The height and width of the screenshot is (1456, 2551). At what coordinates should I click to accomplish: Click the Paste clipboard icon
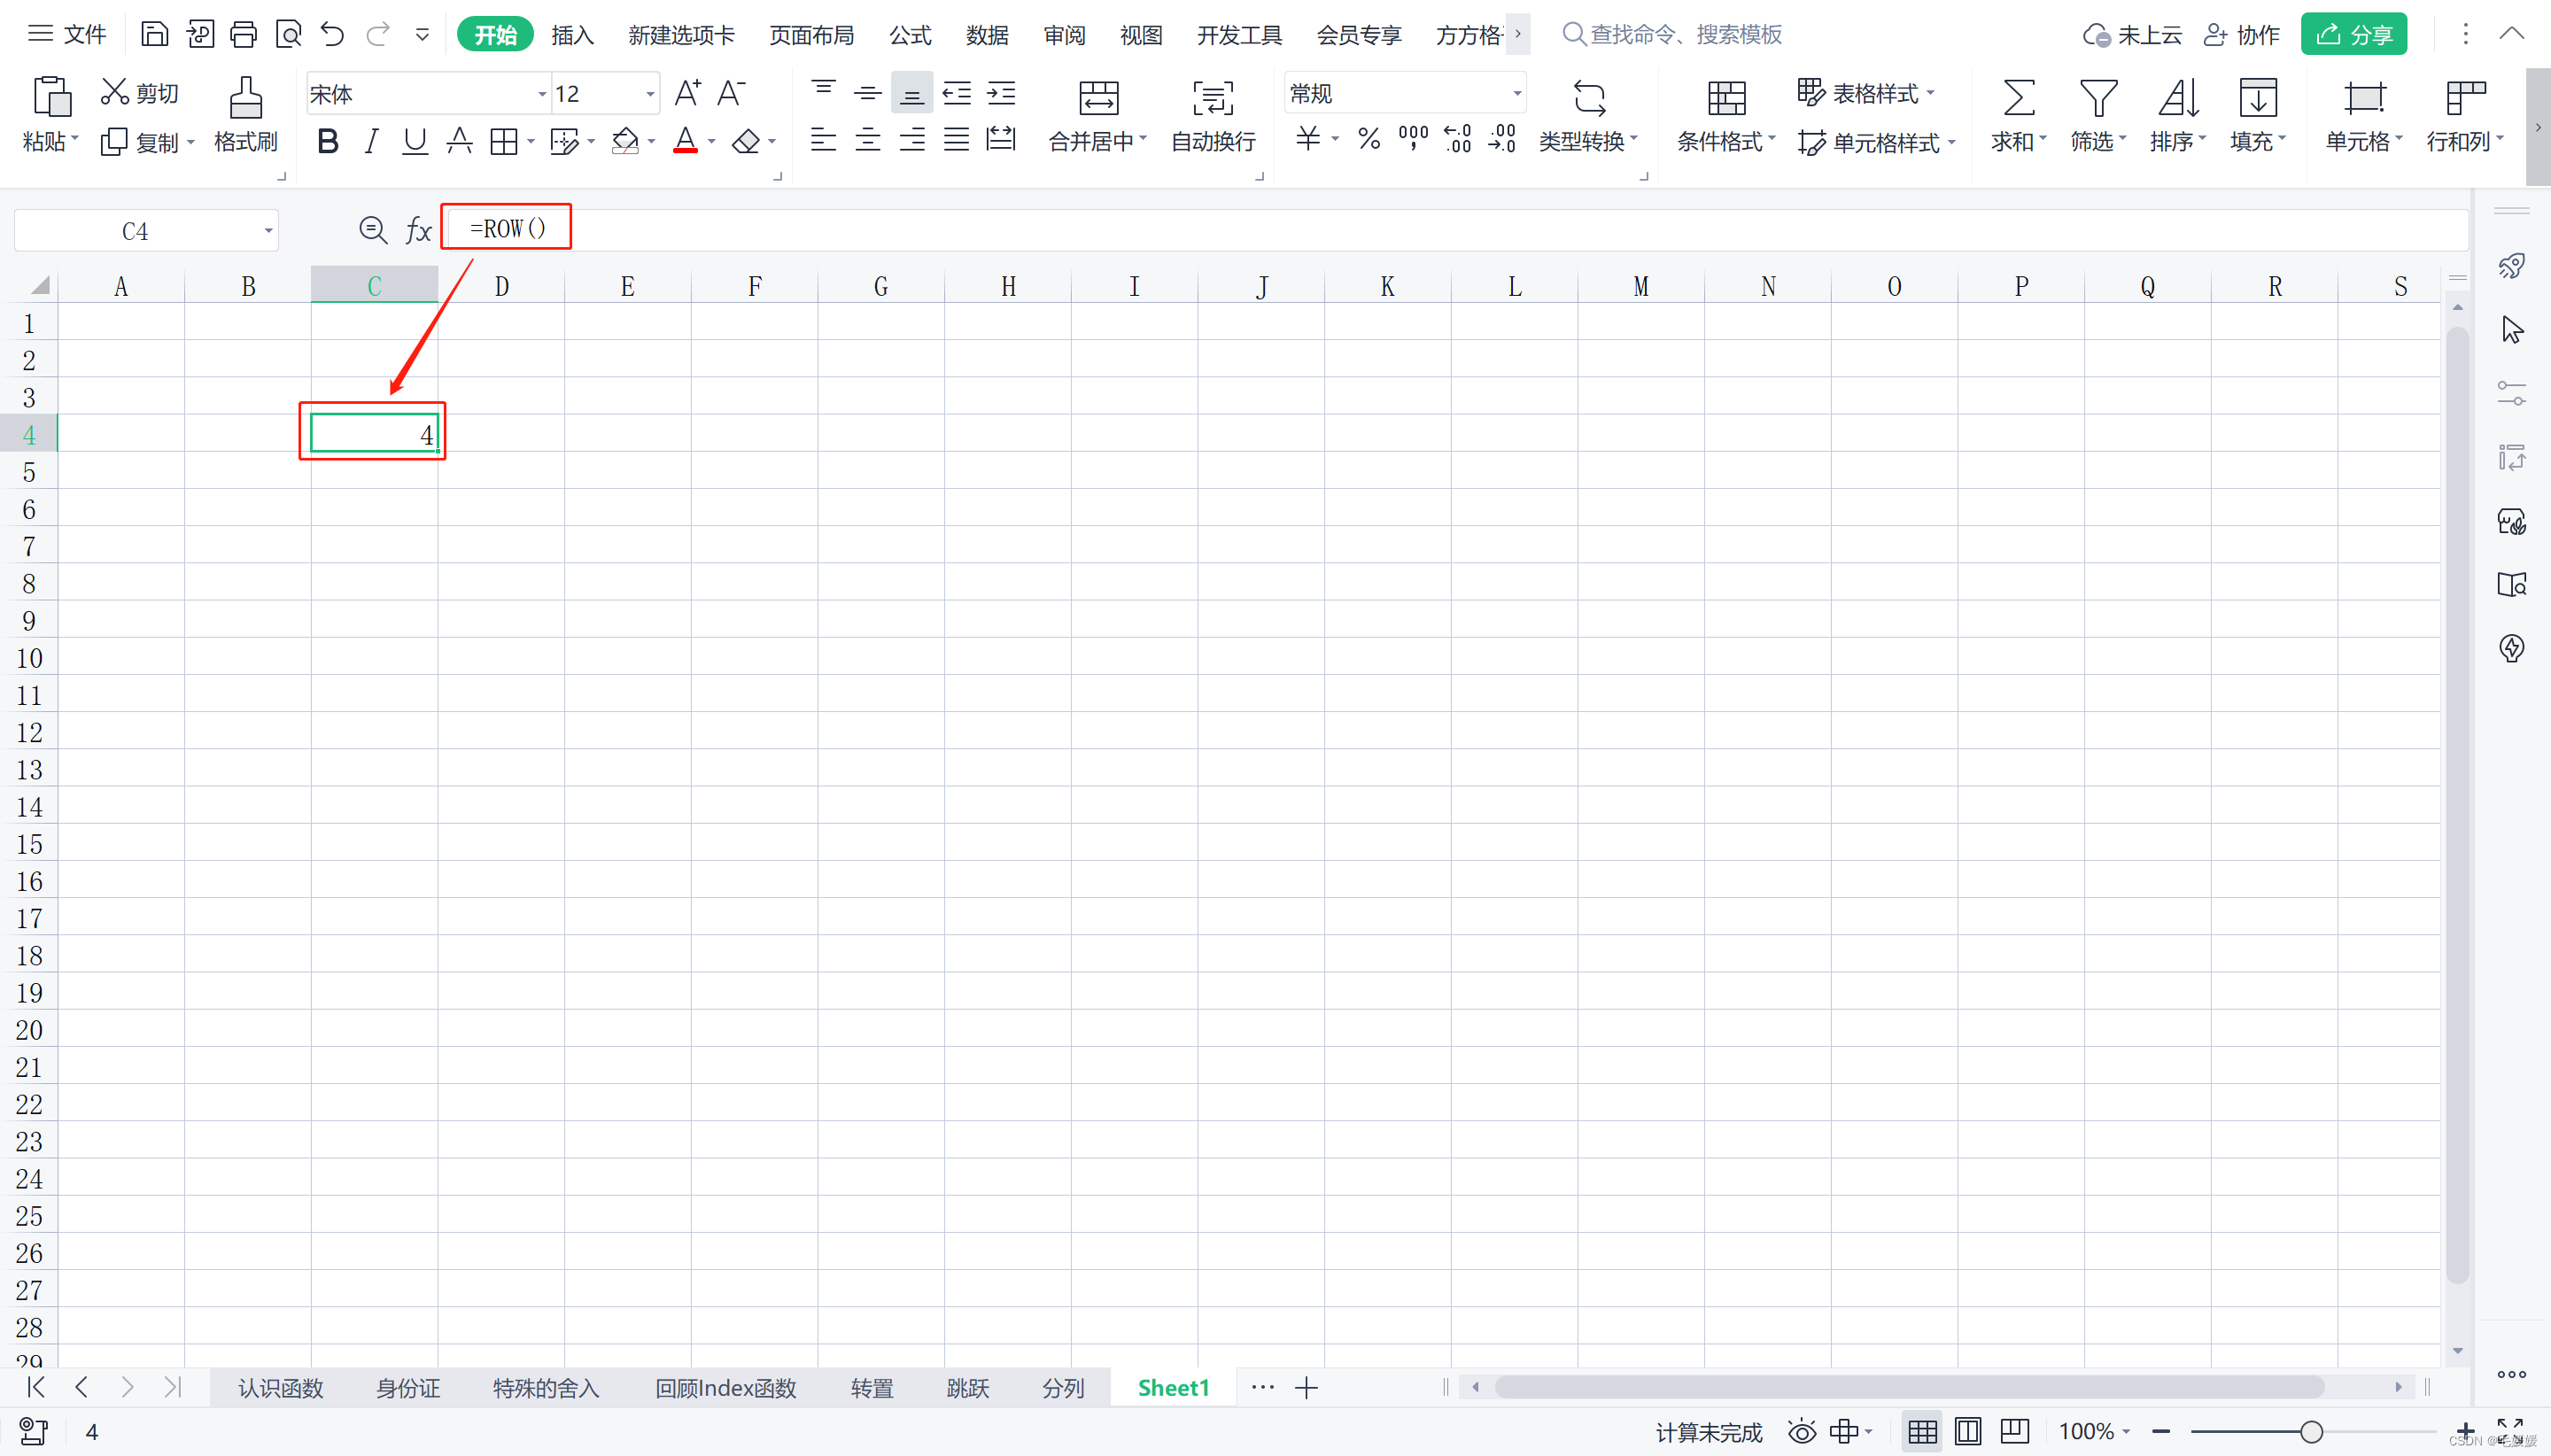pyautogui.click(x=51, y=97)
